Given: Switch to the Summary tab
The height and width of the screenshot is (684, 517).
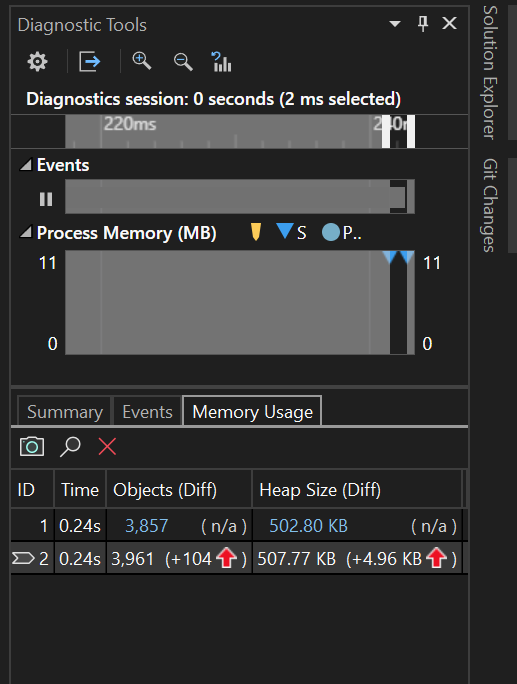Looking at the screenshot, I should pyautogui.click(x=65, y=411).
